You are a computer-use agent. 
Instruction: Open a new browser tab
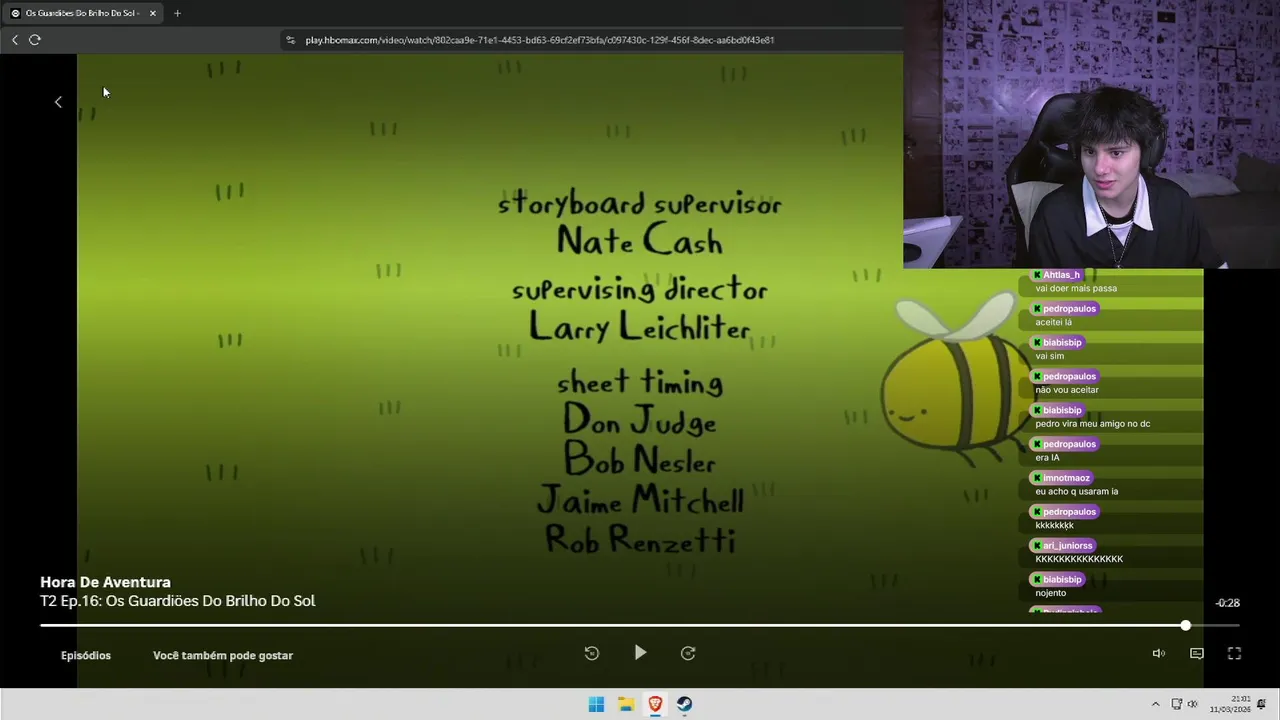click(177, 13)
